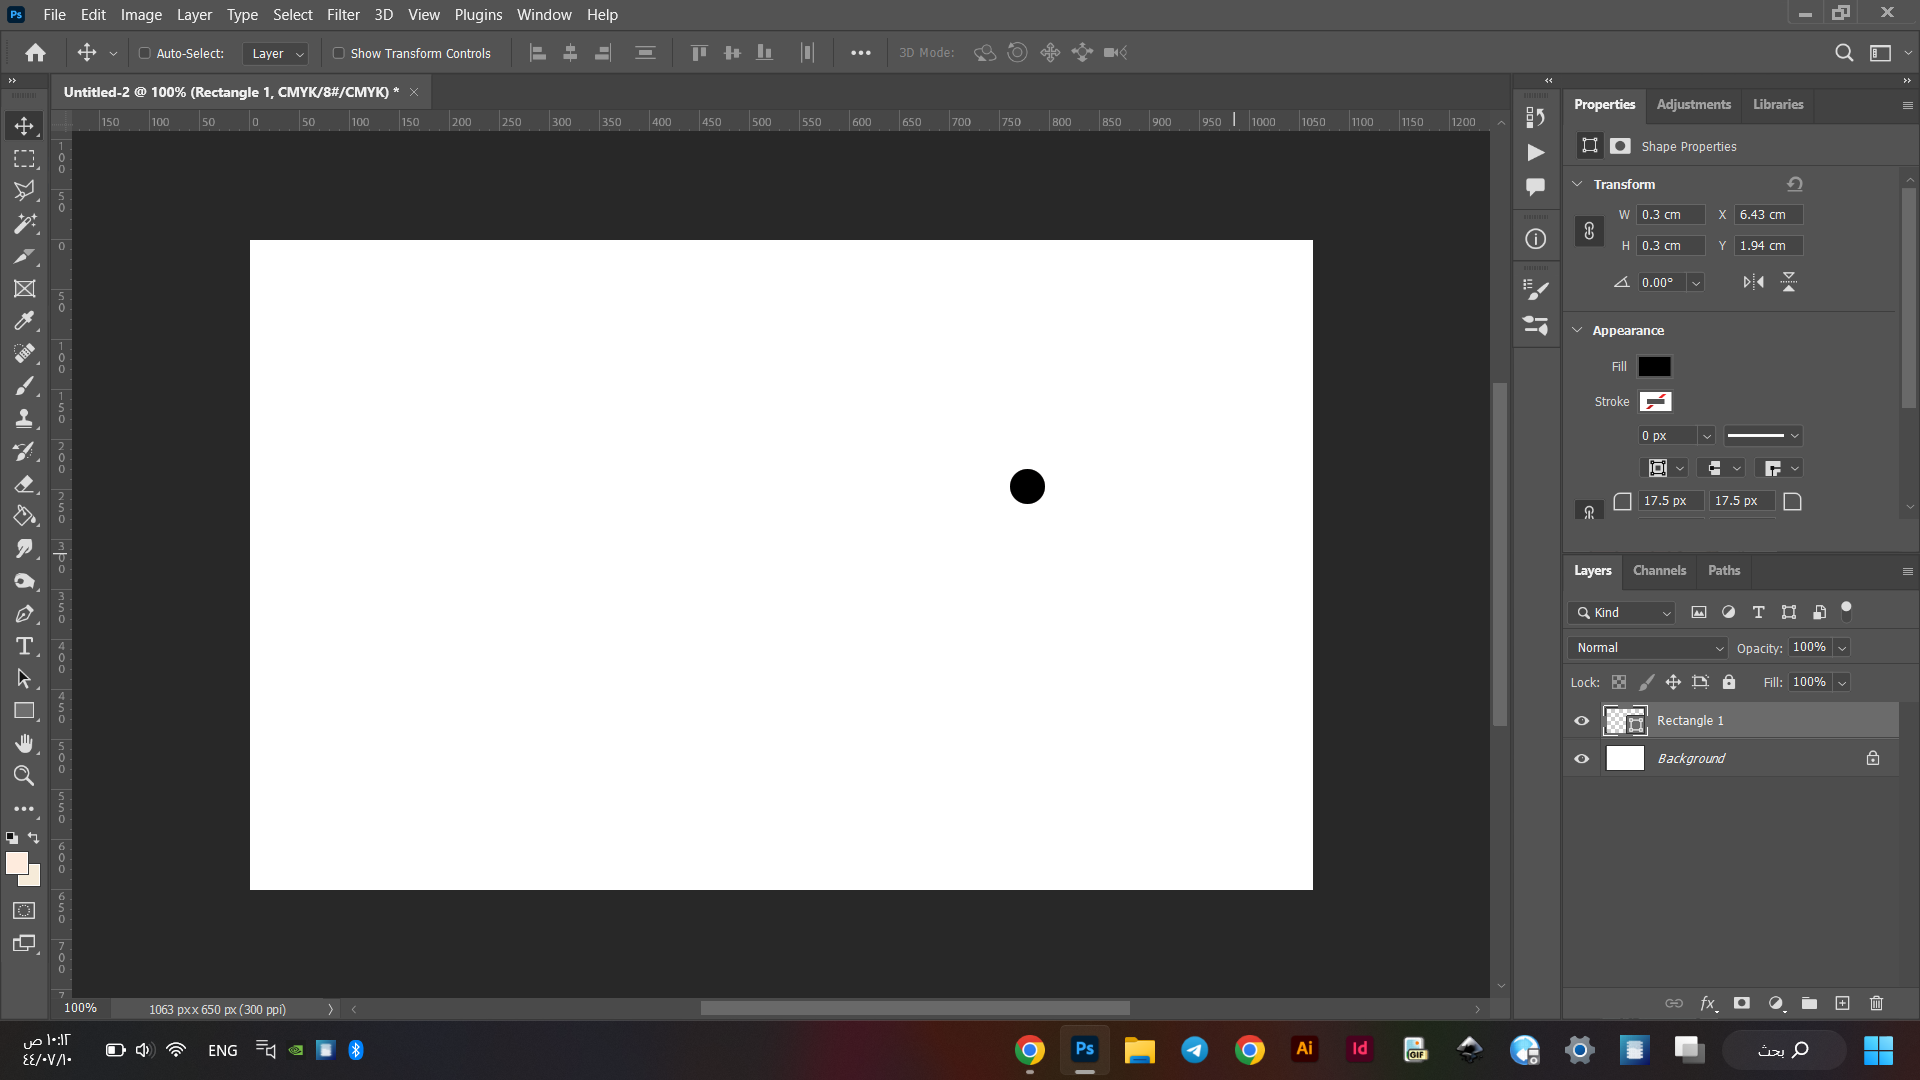Edit the width W field
The height and width of the screenshot is (1080, 1920).
(x=1670, y=215)
